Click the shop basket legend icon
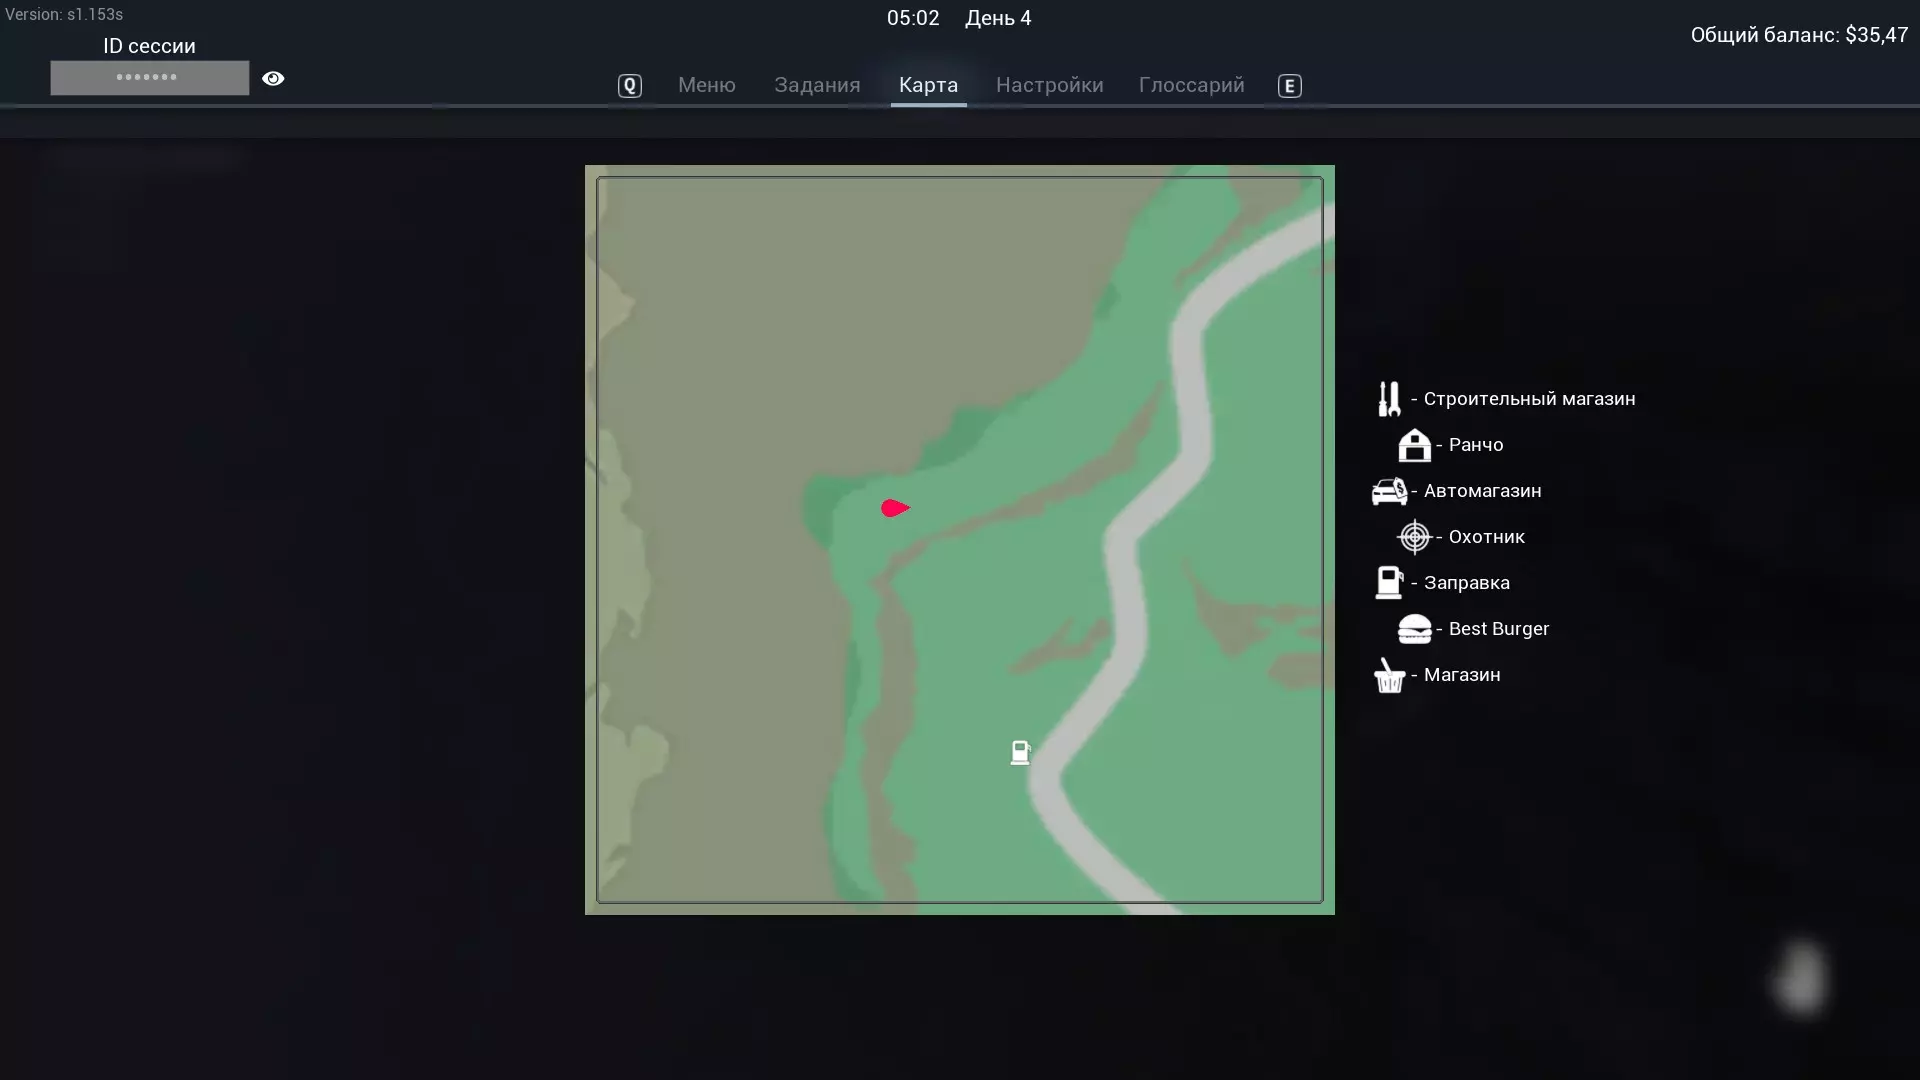Image resolution: width=1920 pixels, height=1080 pixels. [x=1389, y=676]
